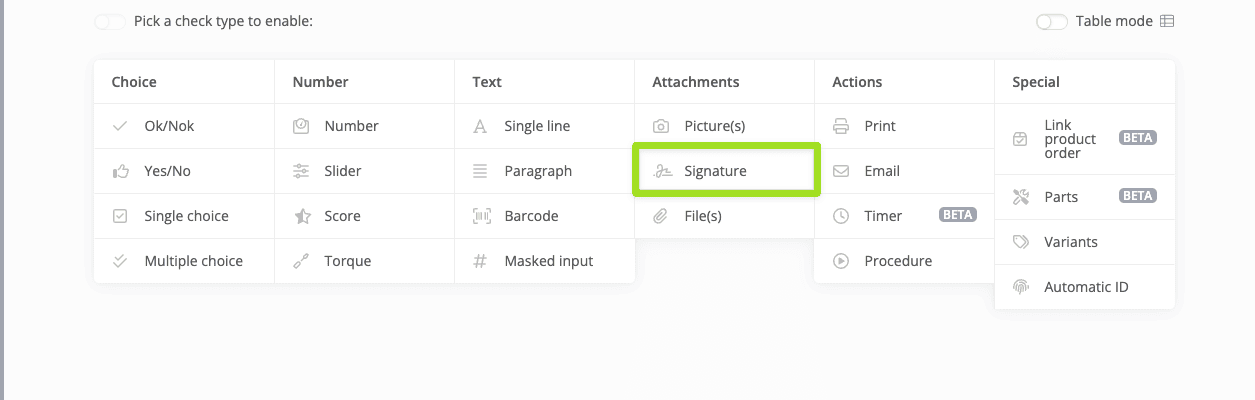1255x400 pixels.
Task: Choose Link product order option
Action: coord(1070,139)
